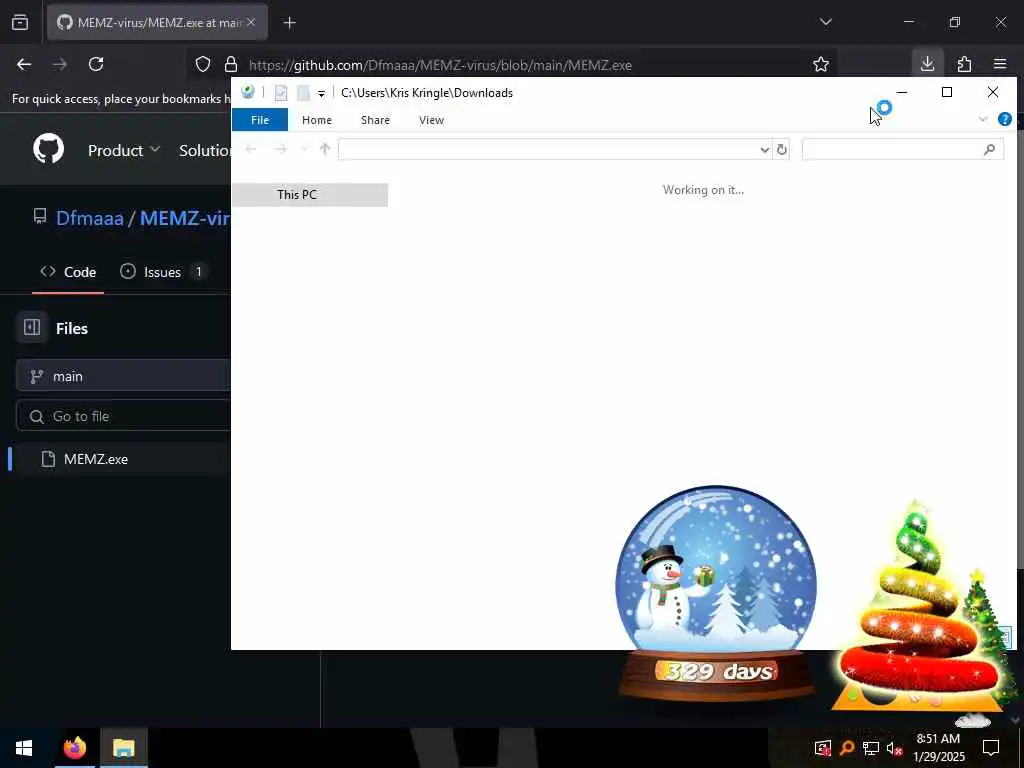Open the clock showing 8:51 AM
The height and width of the screenshot is (768, 1024).
938,747
